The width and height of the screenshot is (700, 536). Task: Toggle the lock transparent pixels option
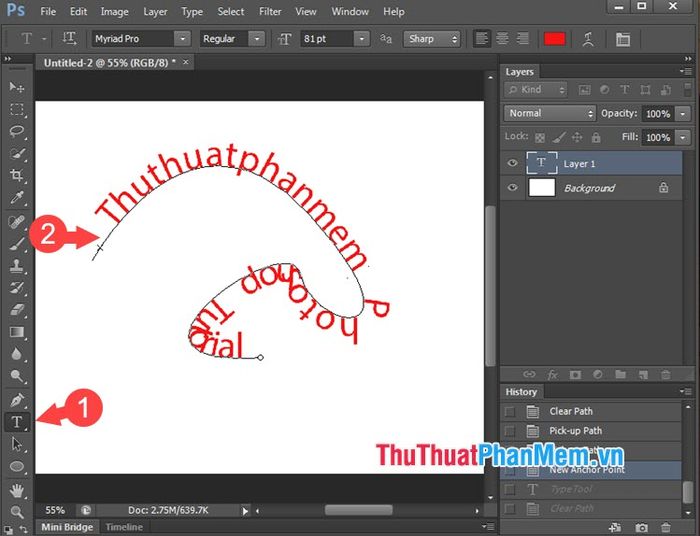pyautogui.click(x=540, y=137)
